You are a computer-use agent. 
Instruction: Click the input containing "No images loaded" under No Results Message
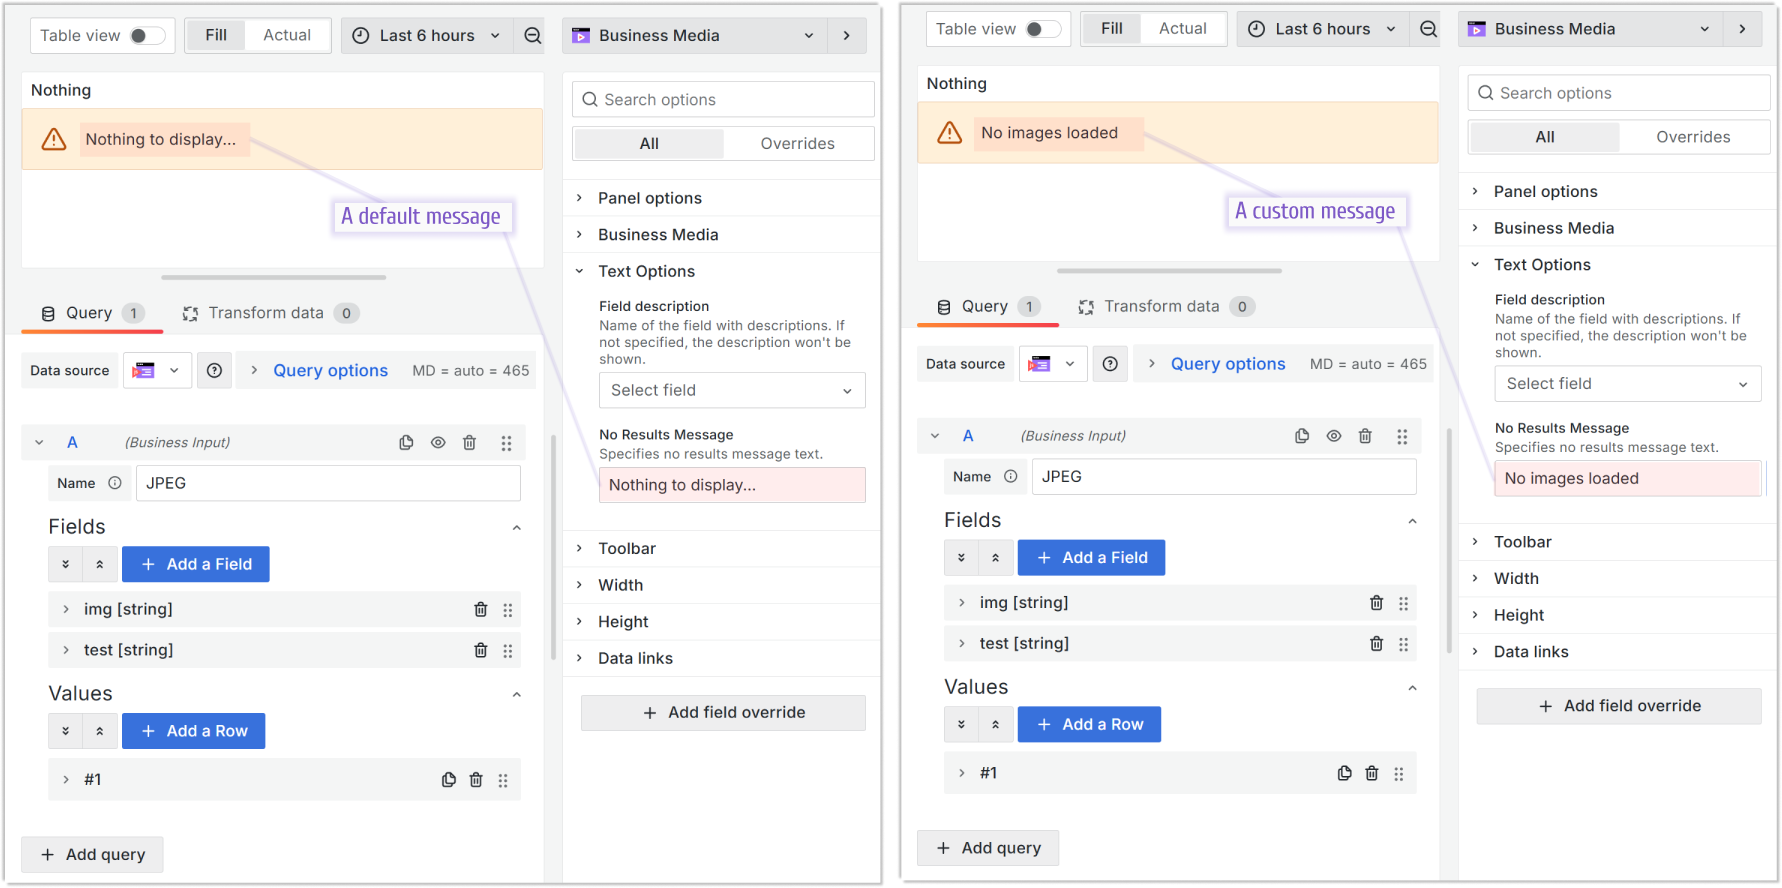tap(1627, 479)
